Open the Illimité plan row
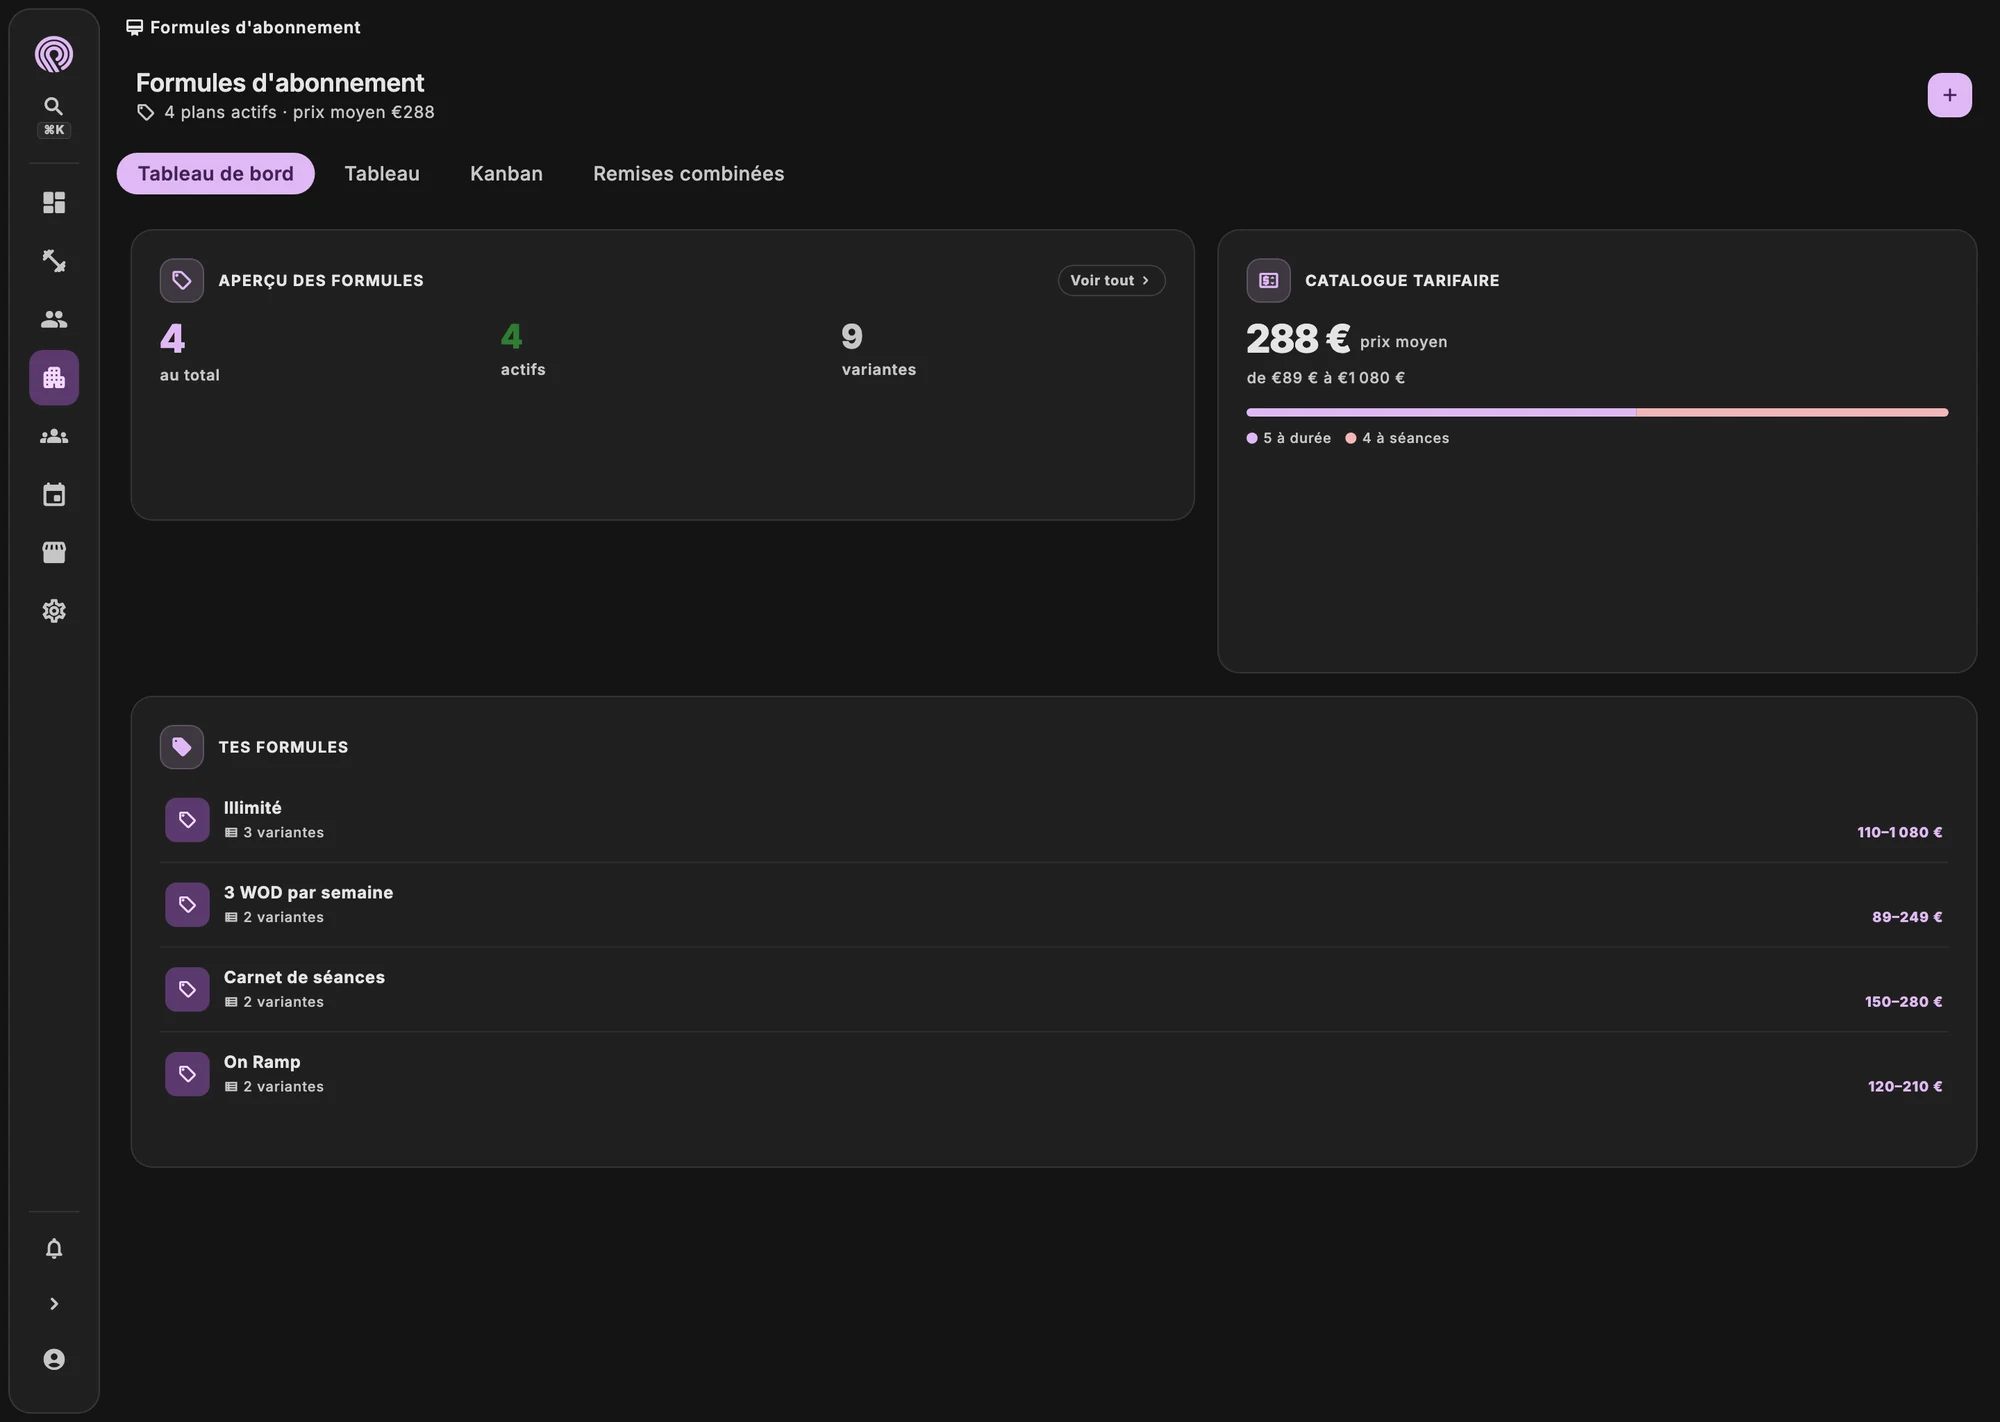 tap(1054, 820)
